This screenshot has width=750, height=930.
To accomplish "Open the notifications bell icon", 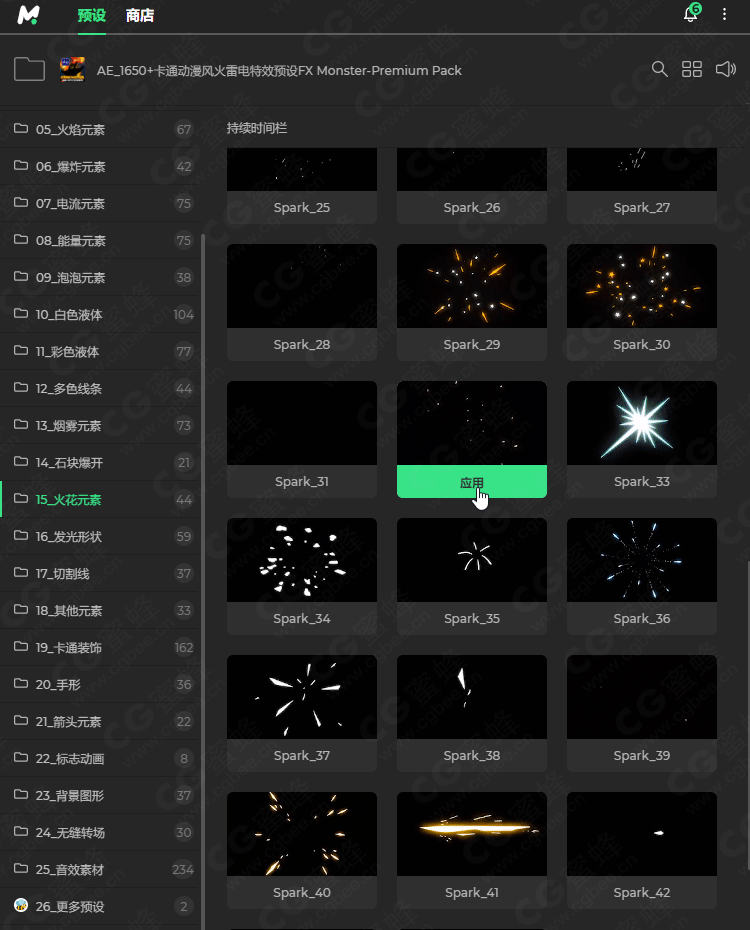I will click(691, 13).
